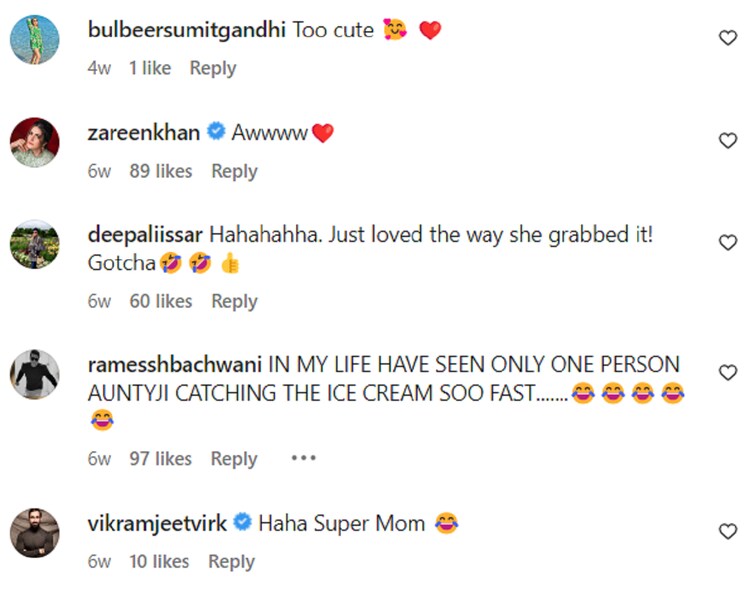Tap the heart on deepaliissar's comment
Image resolution: width=750 pixels, height=594 pixels.
tap(728, 243)
